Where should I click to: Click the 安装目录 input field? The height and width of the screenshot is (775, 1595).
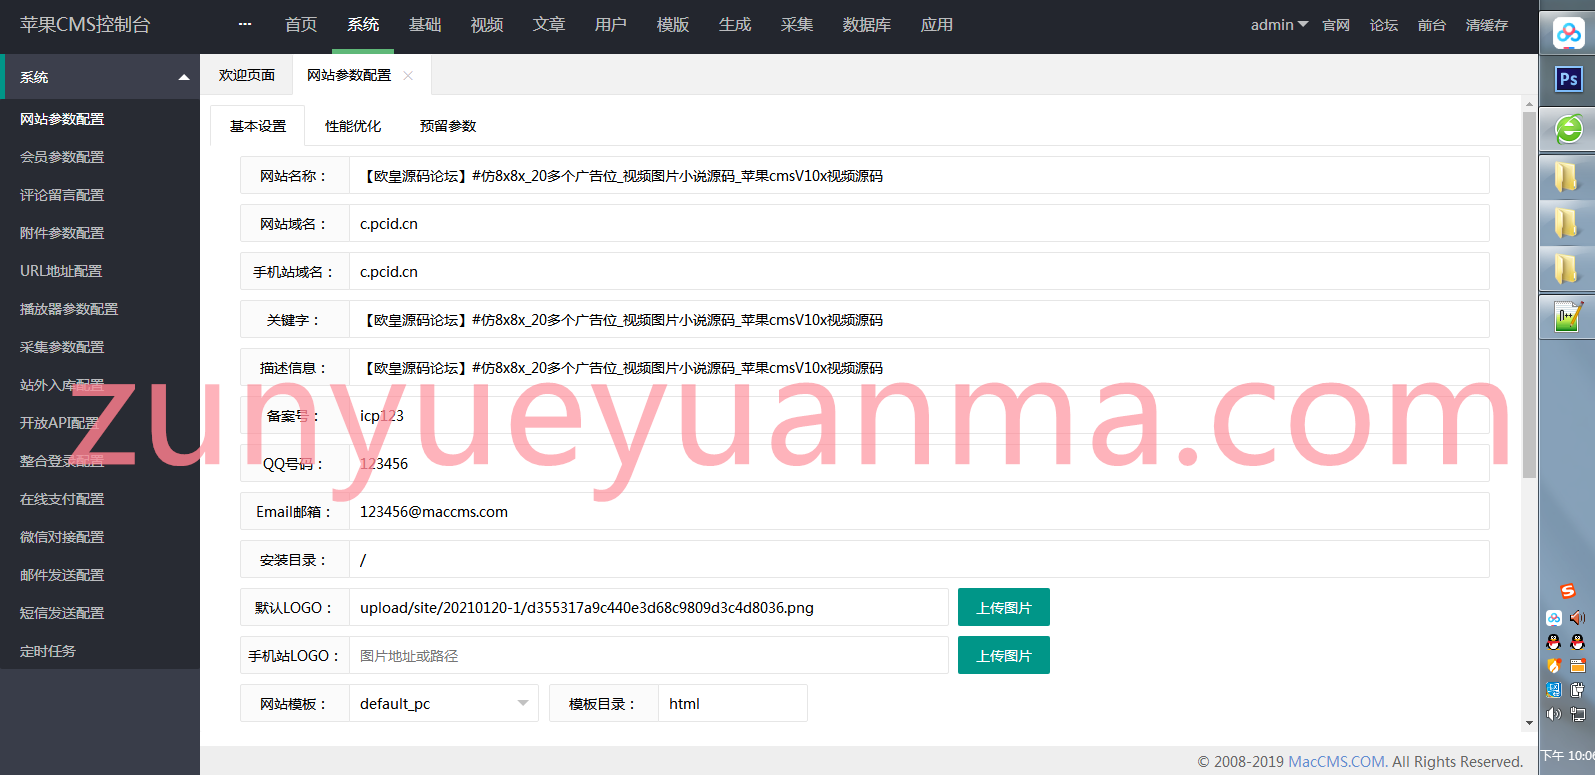click(919, 559)
